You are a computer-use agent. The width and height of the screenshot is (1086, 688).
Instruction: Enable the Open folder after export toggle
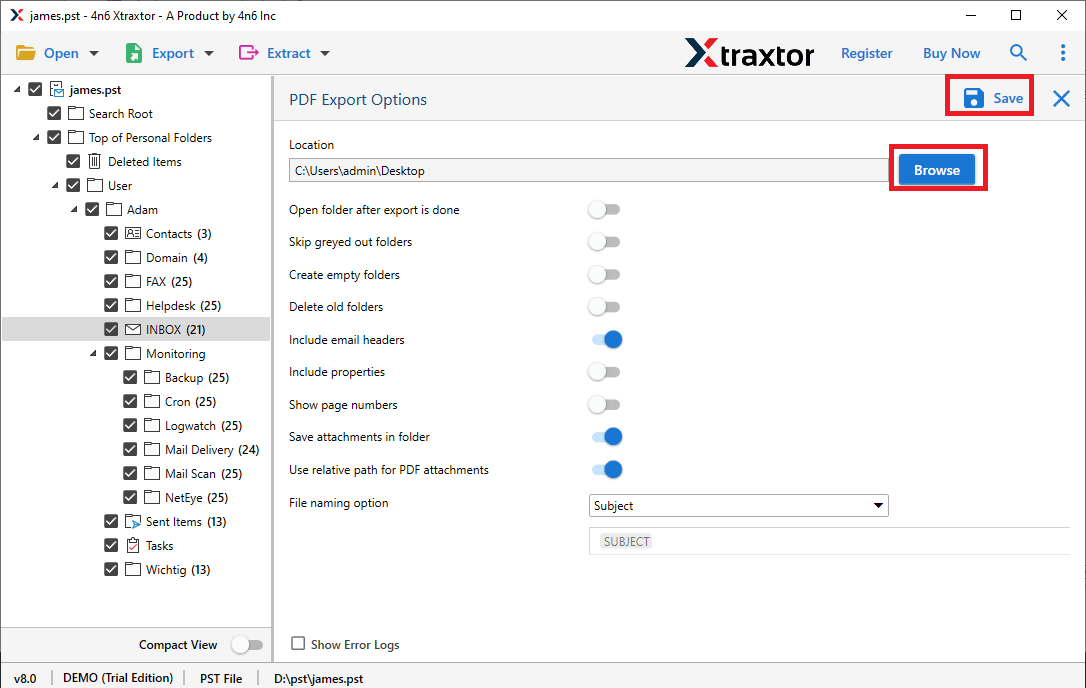click(x=605, y=210)
